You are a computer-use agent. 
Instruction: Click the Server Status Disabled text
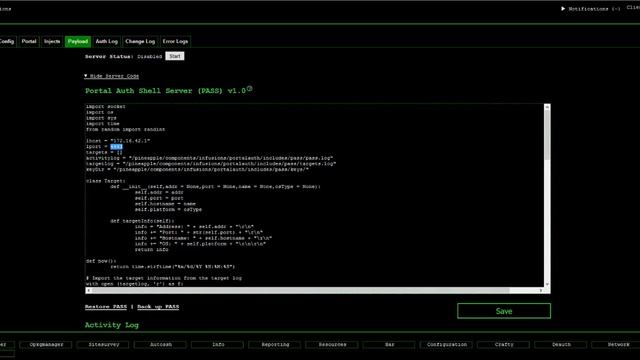(x=149, y=56)
